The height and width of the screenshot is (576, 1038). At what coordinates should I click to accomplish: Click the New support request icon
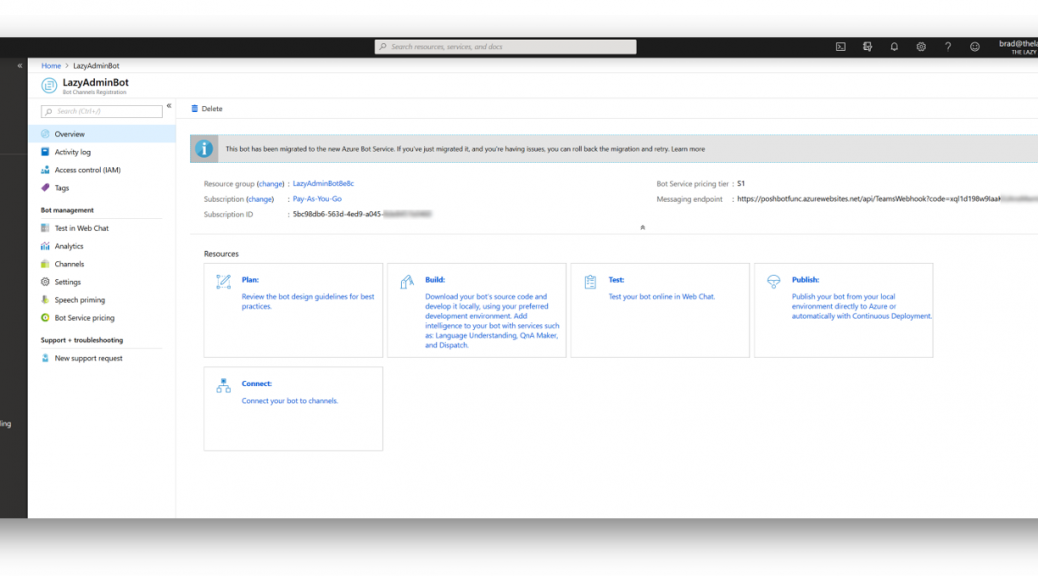point(45,358)
